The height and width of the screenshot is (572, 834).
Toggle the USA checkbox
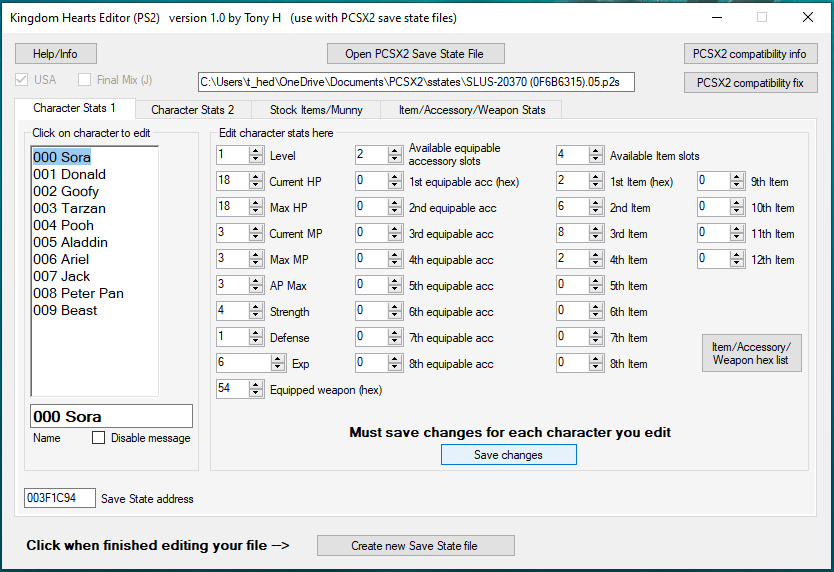coord(23,80)
